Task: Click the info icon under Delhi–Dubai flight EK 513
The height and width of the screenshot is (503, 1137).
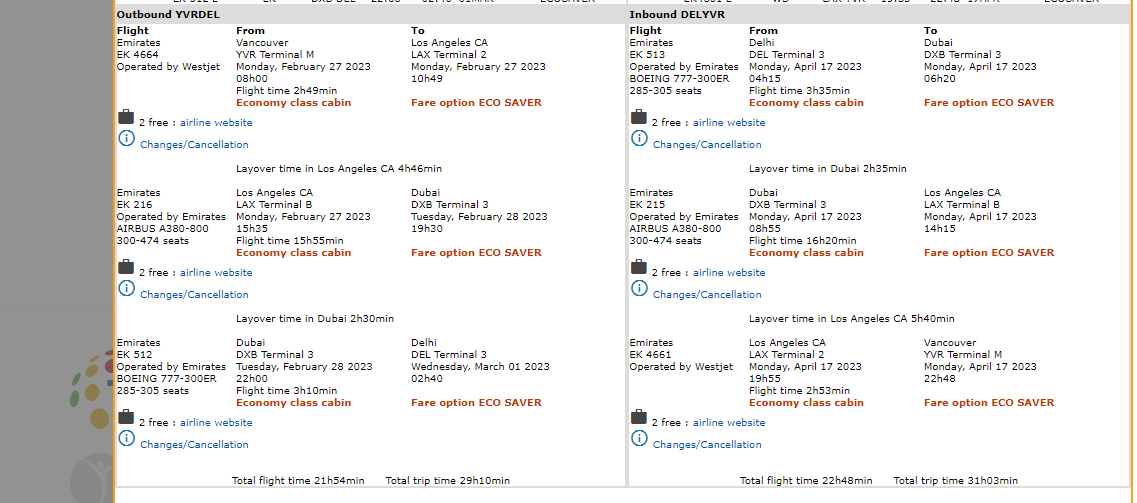Action: tap(639, 138)
